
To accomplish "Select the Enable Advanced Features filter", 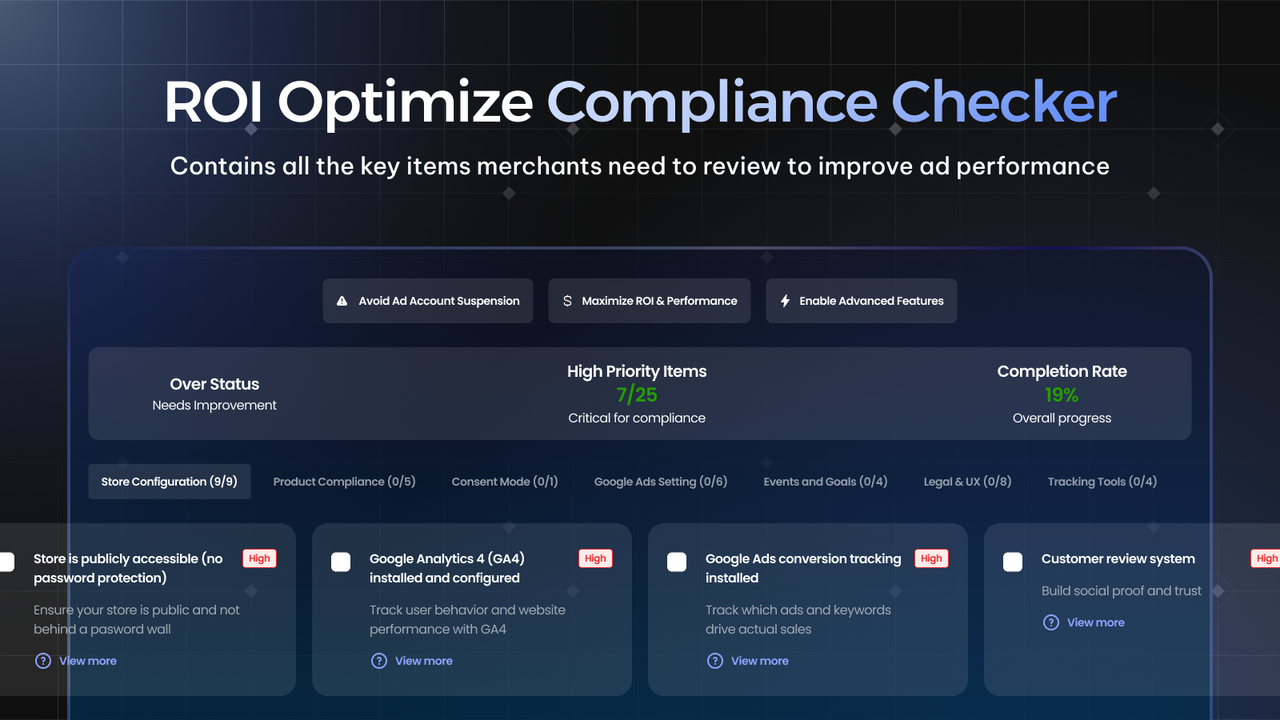I will (861, 301).
